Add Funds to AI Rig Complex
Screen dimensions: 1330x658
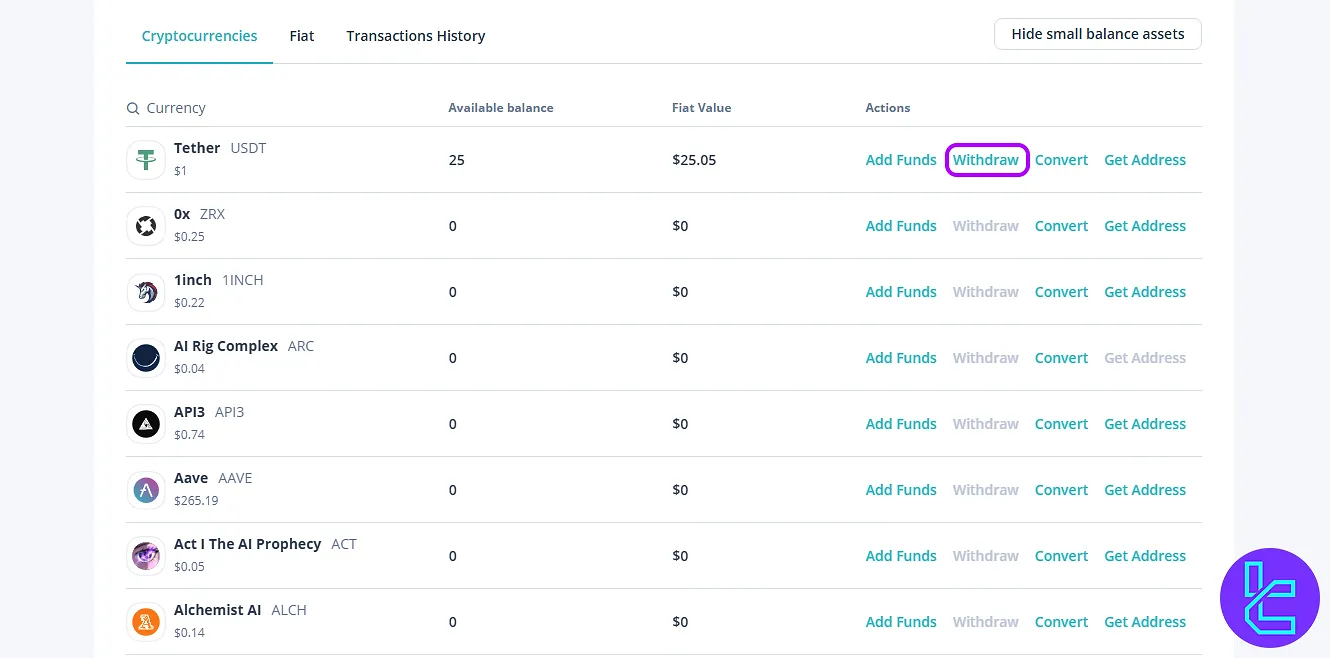point(901,358)
